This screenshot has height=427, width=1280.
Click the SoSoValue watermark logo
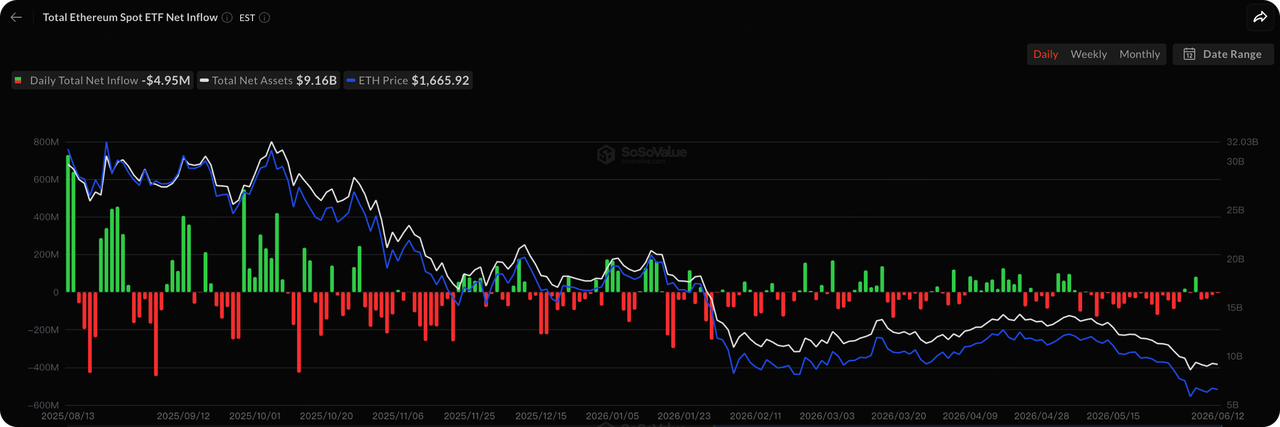[x=641, y=154]
